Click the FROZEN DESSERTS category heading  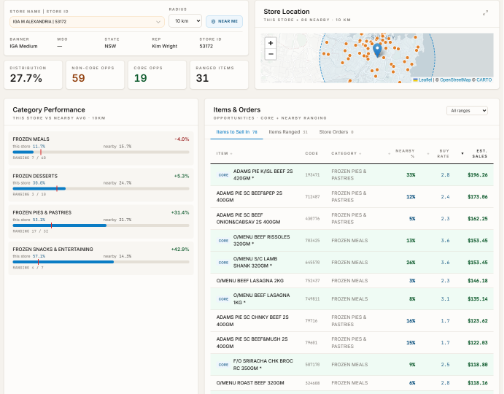[35, 176]
